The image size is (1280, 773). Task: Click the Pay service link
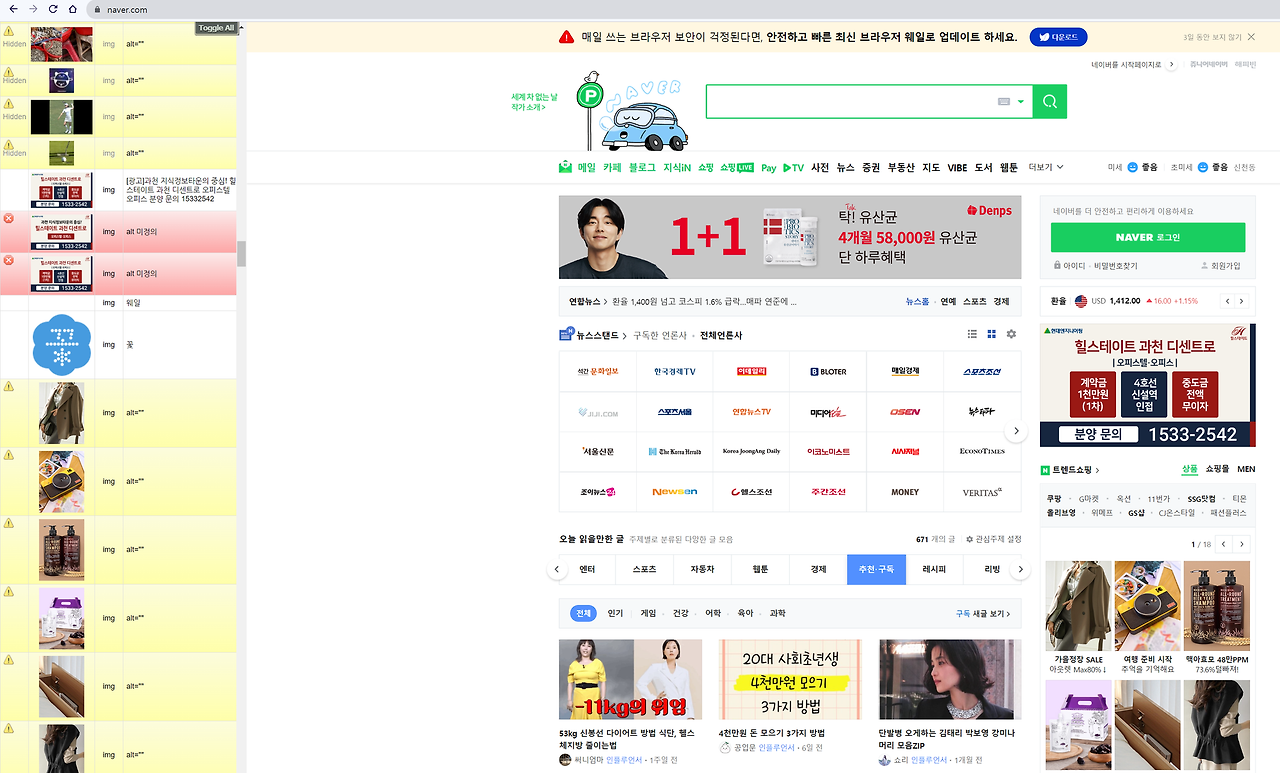768,168
